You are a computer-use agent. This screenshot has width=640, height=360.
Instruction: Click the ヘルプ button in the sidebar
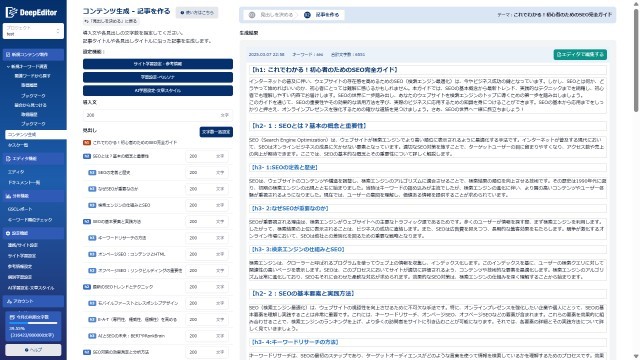point(33,350)
